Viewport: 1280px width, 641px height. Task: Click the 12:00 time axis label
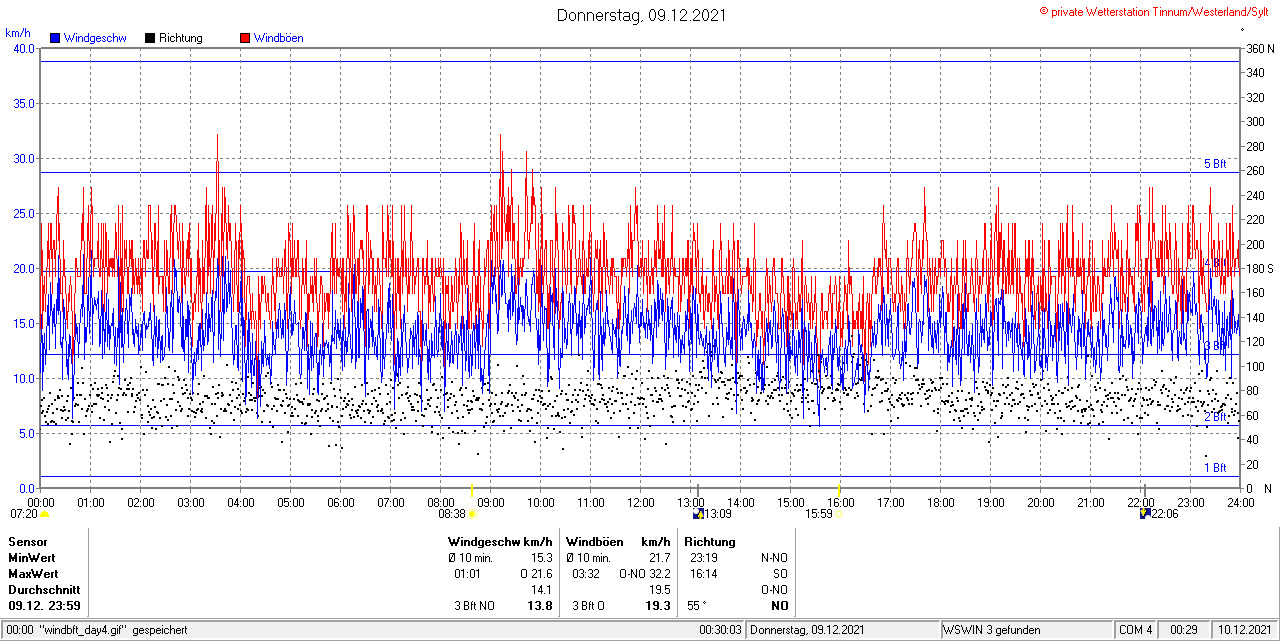(x=641, y=502)
